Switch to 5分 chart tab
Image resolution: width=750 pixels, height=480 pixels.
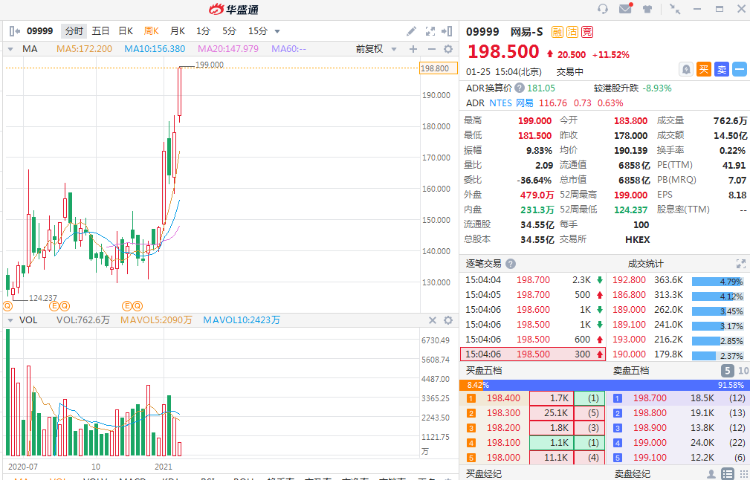pos(229,31)
